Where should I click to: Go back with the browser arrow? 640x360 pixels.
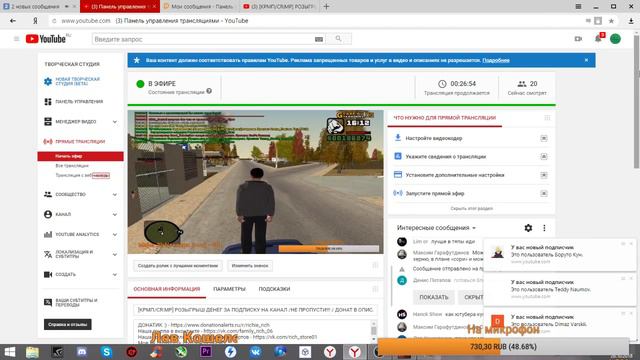coord(13,20)
